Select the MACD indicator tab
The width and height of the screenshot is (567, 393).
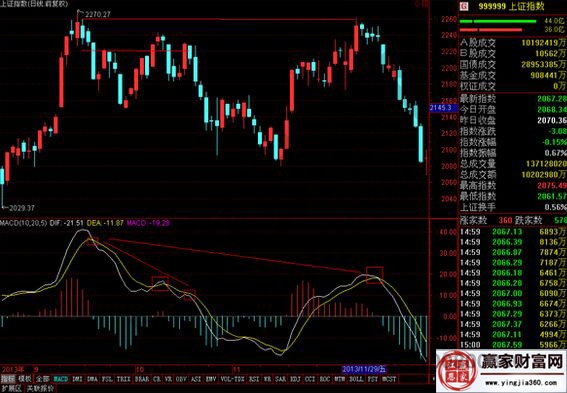pos(61,379)
